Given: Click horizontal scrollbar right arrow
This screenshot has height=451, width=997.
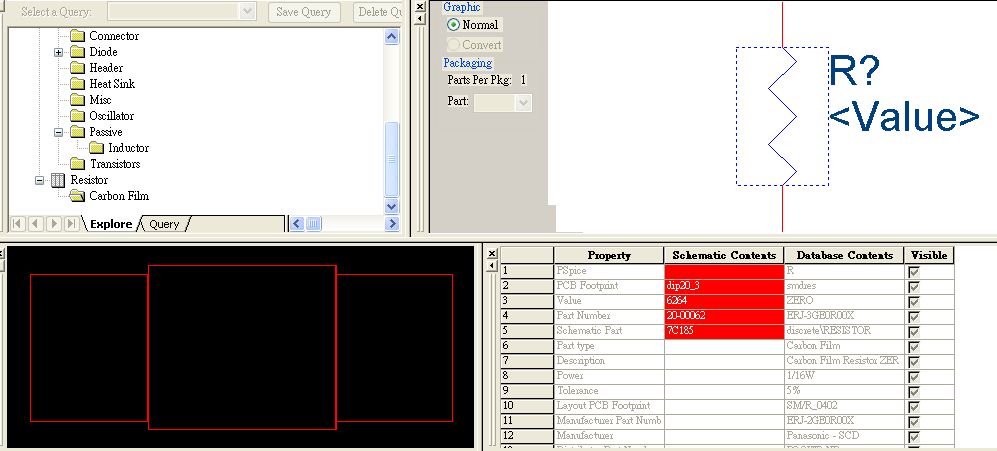Looking at the screenshot, I should tap(392, 223).
